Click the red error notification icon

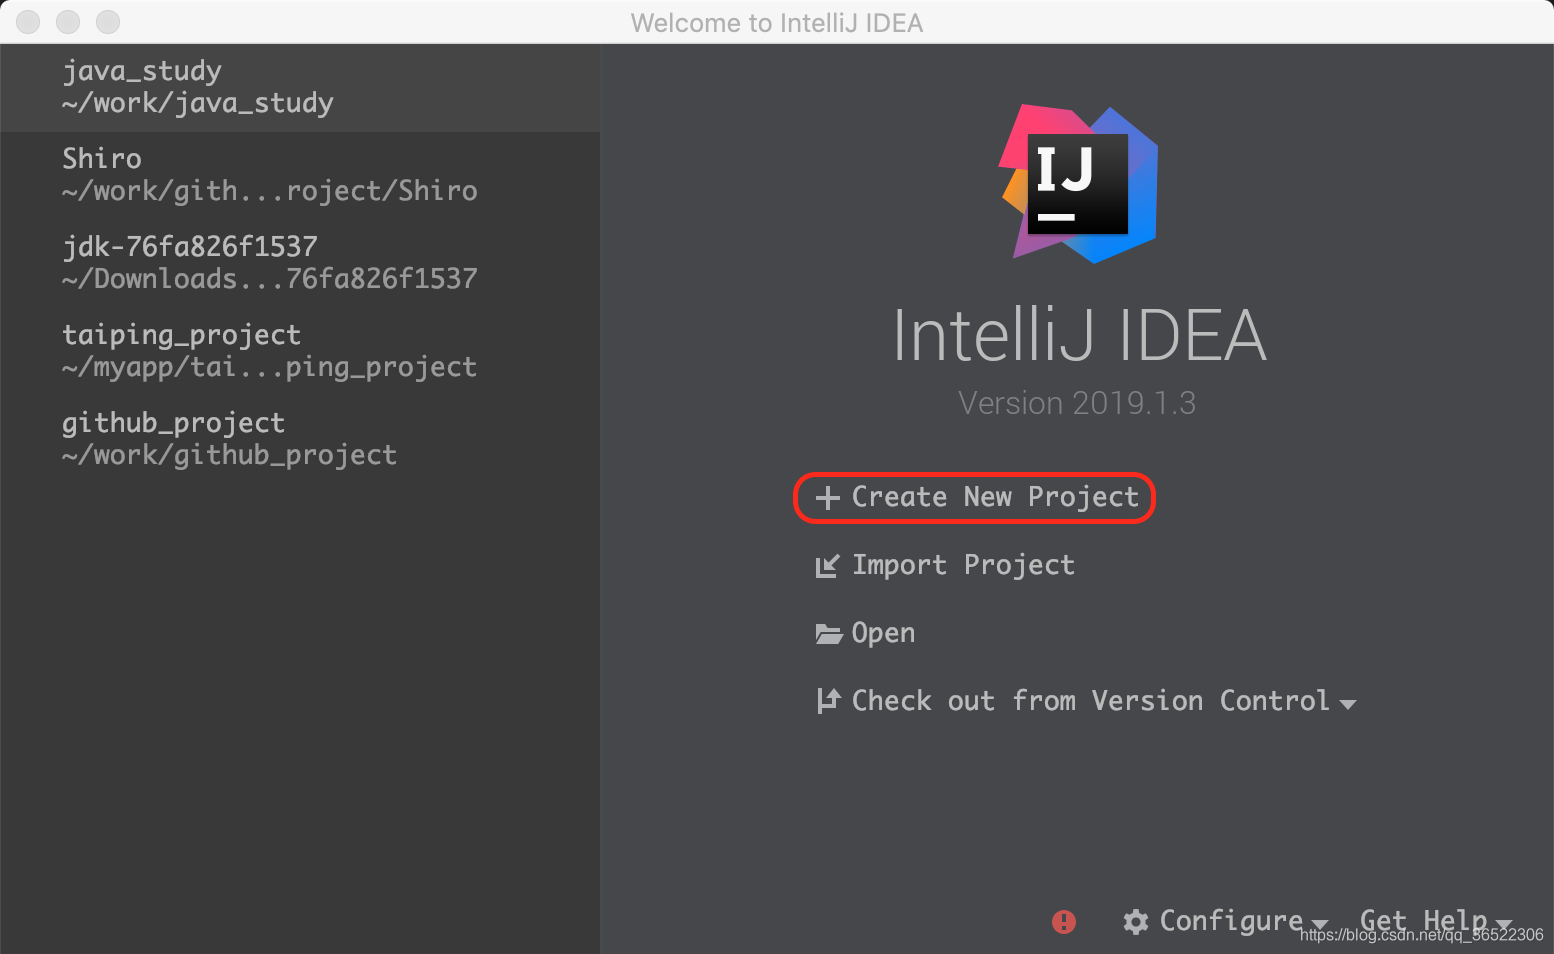(x=1064, y=922)
